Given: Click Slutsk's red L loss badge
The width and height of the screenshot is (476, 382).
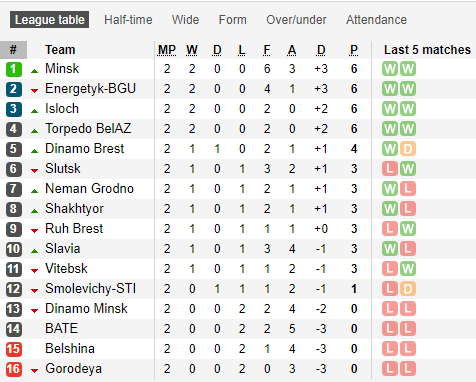Looking at the screenshot, I should click(390, 169).
